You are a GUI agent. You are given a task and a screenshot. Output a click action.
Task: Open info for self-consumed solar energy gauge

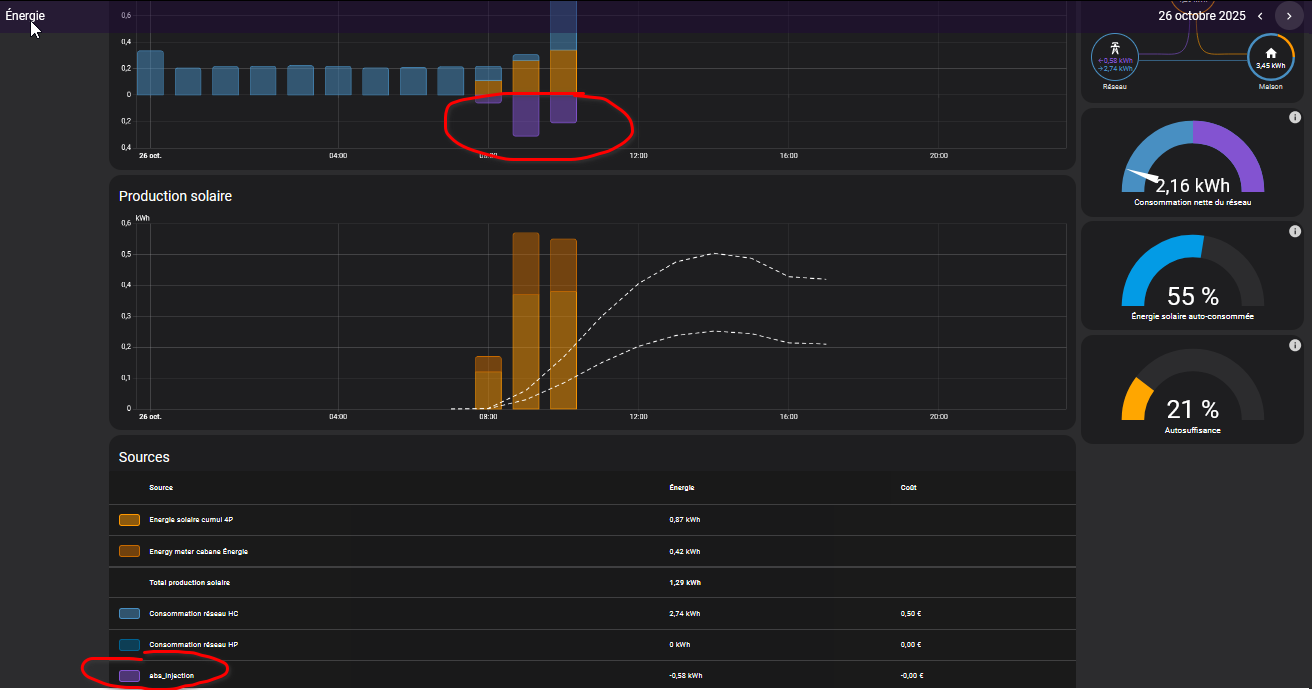pos(1295,232)
